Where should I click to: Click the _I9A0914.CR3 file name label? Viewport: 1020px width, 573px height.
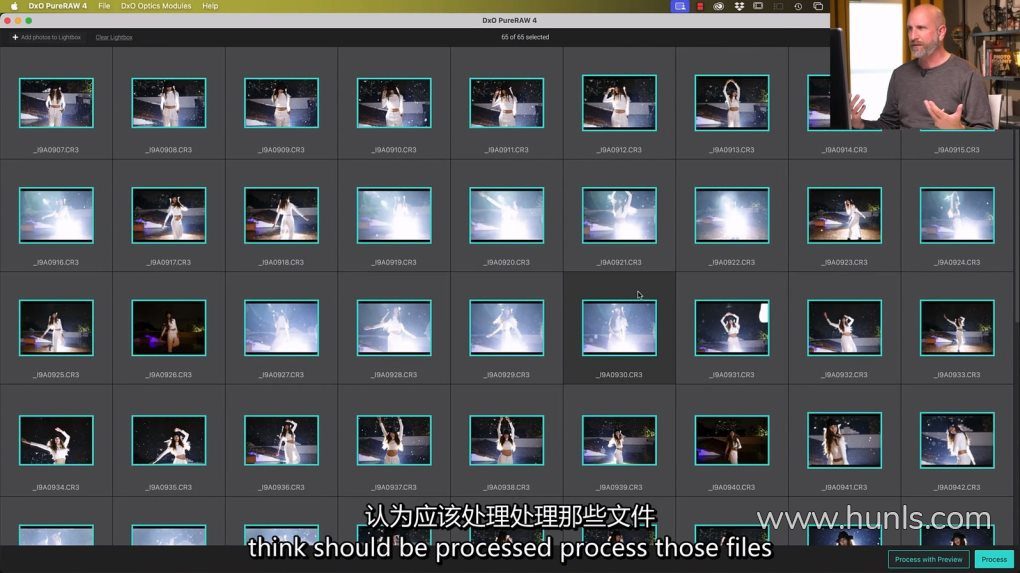point(844,150)
